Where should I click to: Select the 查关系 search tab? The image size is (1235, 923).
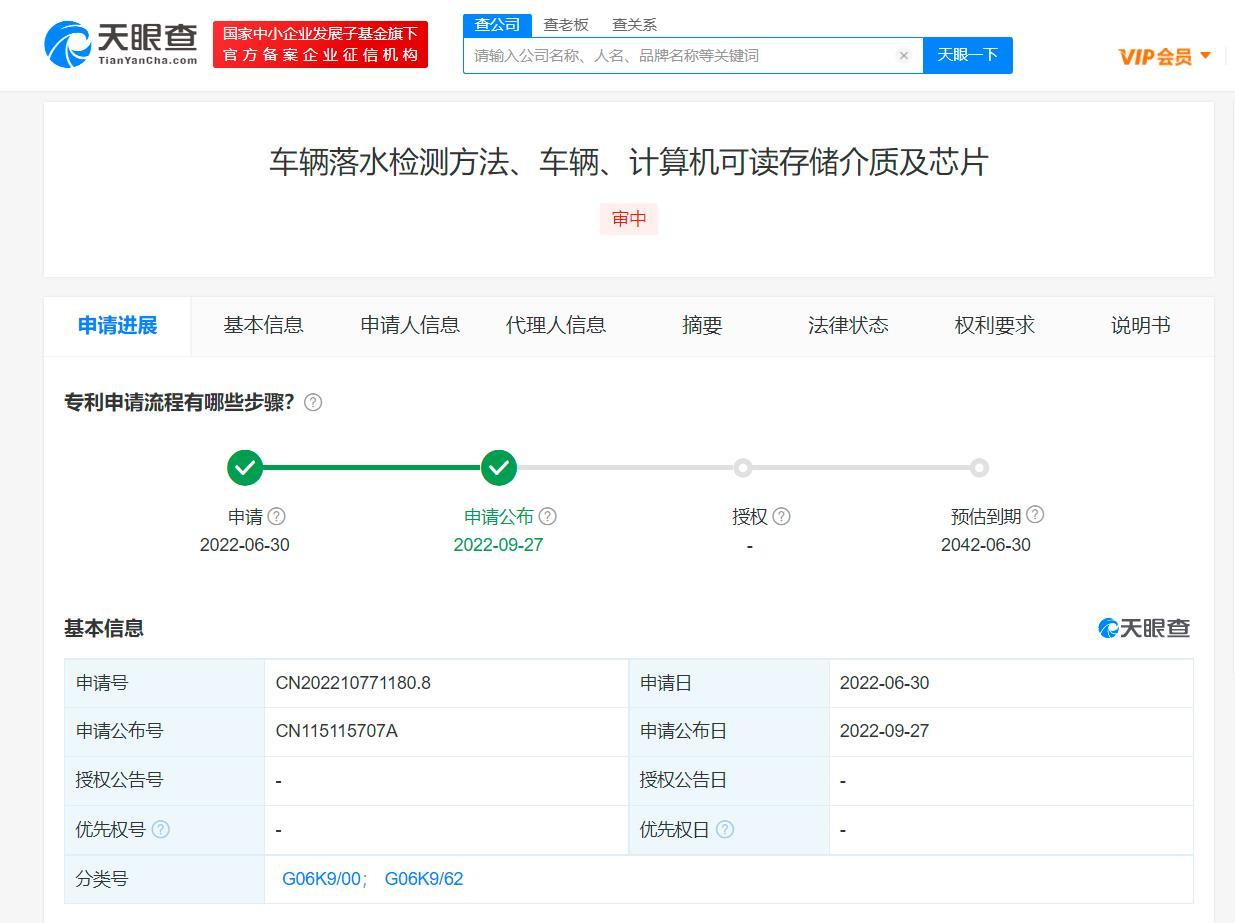tap(634, 24)
